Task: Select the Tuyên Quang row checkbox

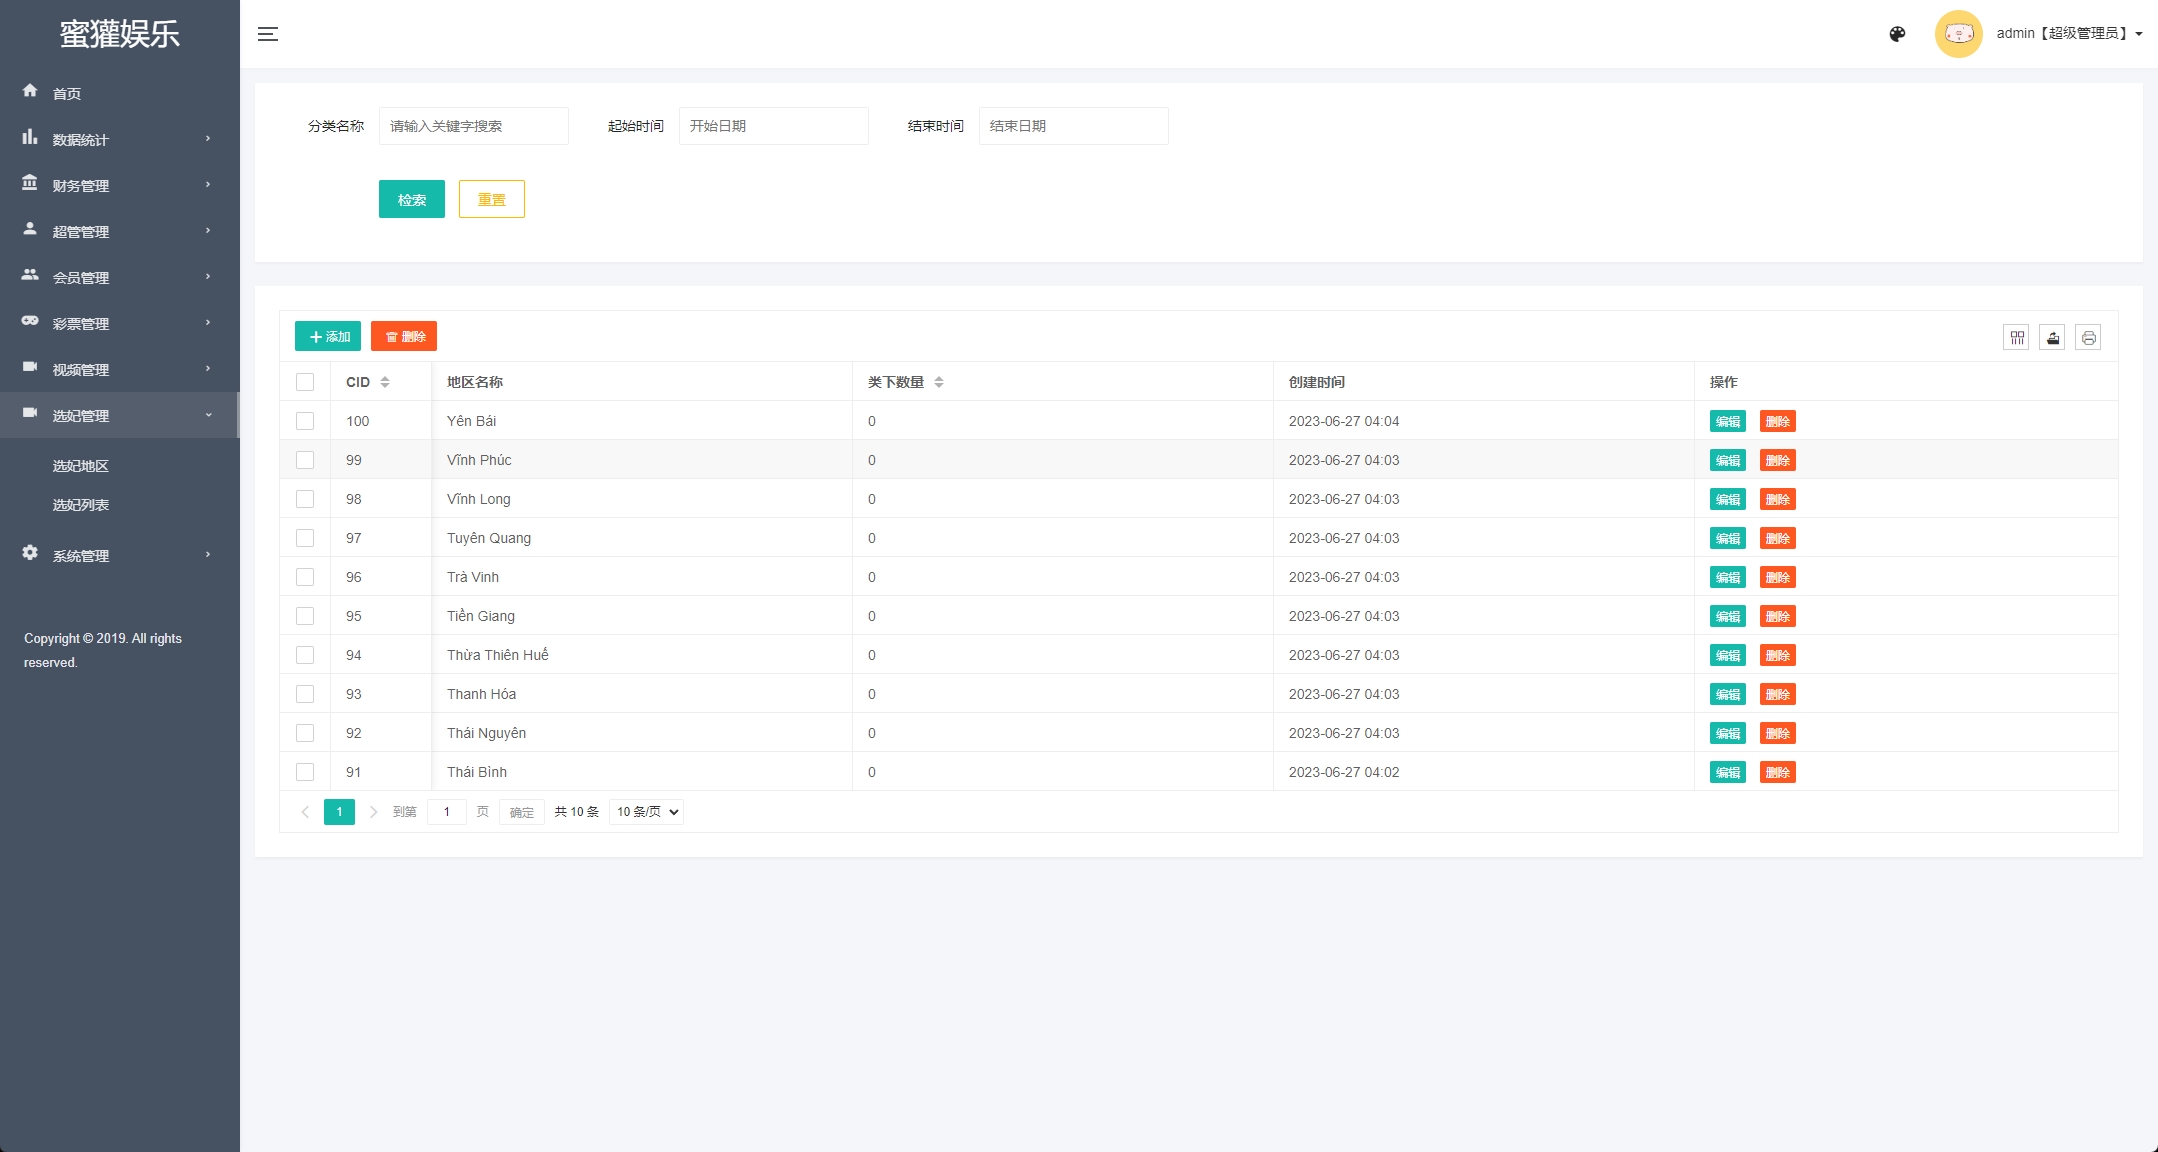Action: pos(305,538)
